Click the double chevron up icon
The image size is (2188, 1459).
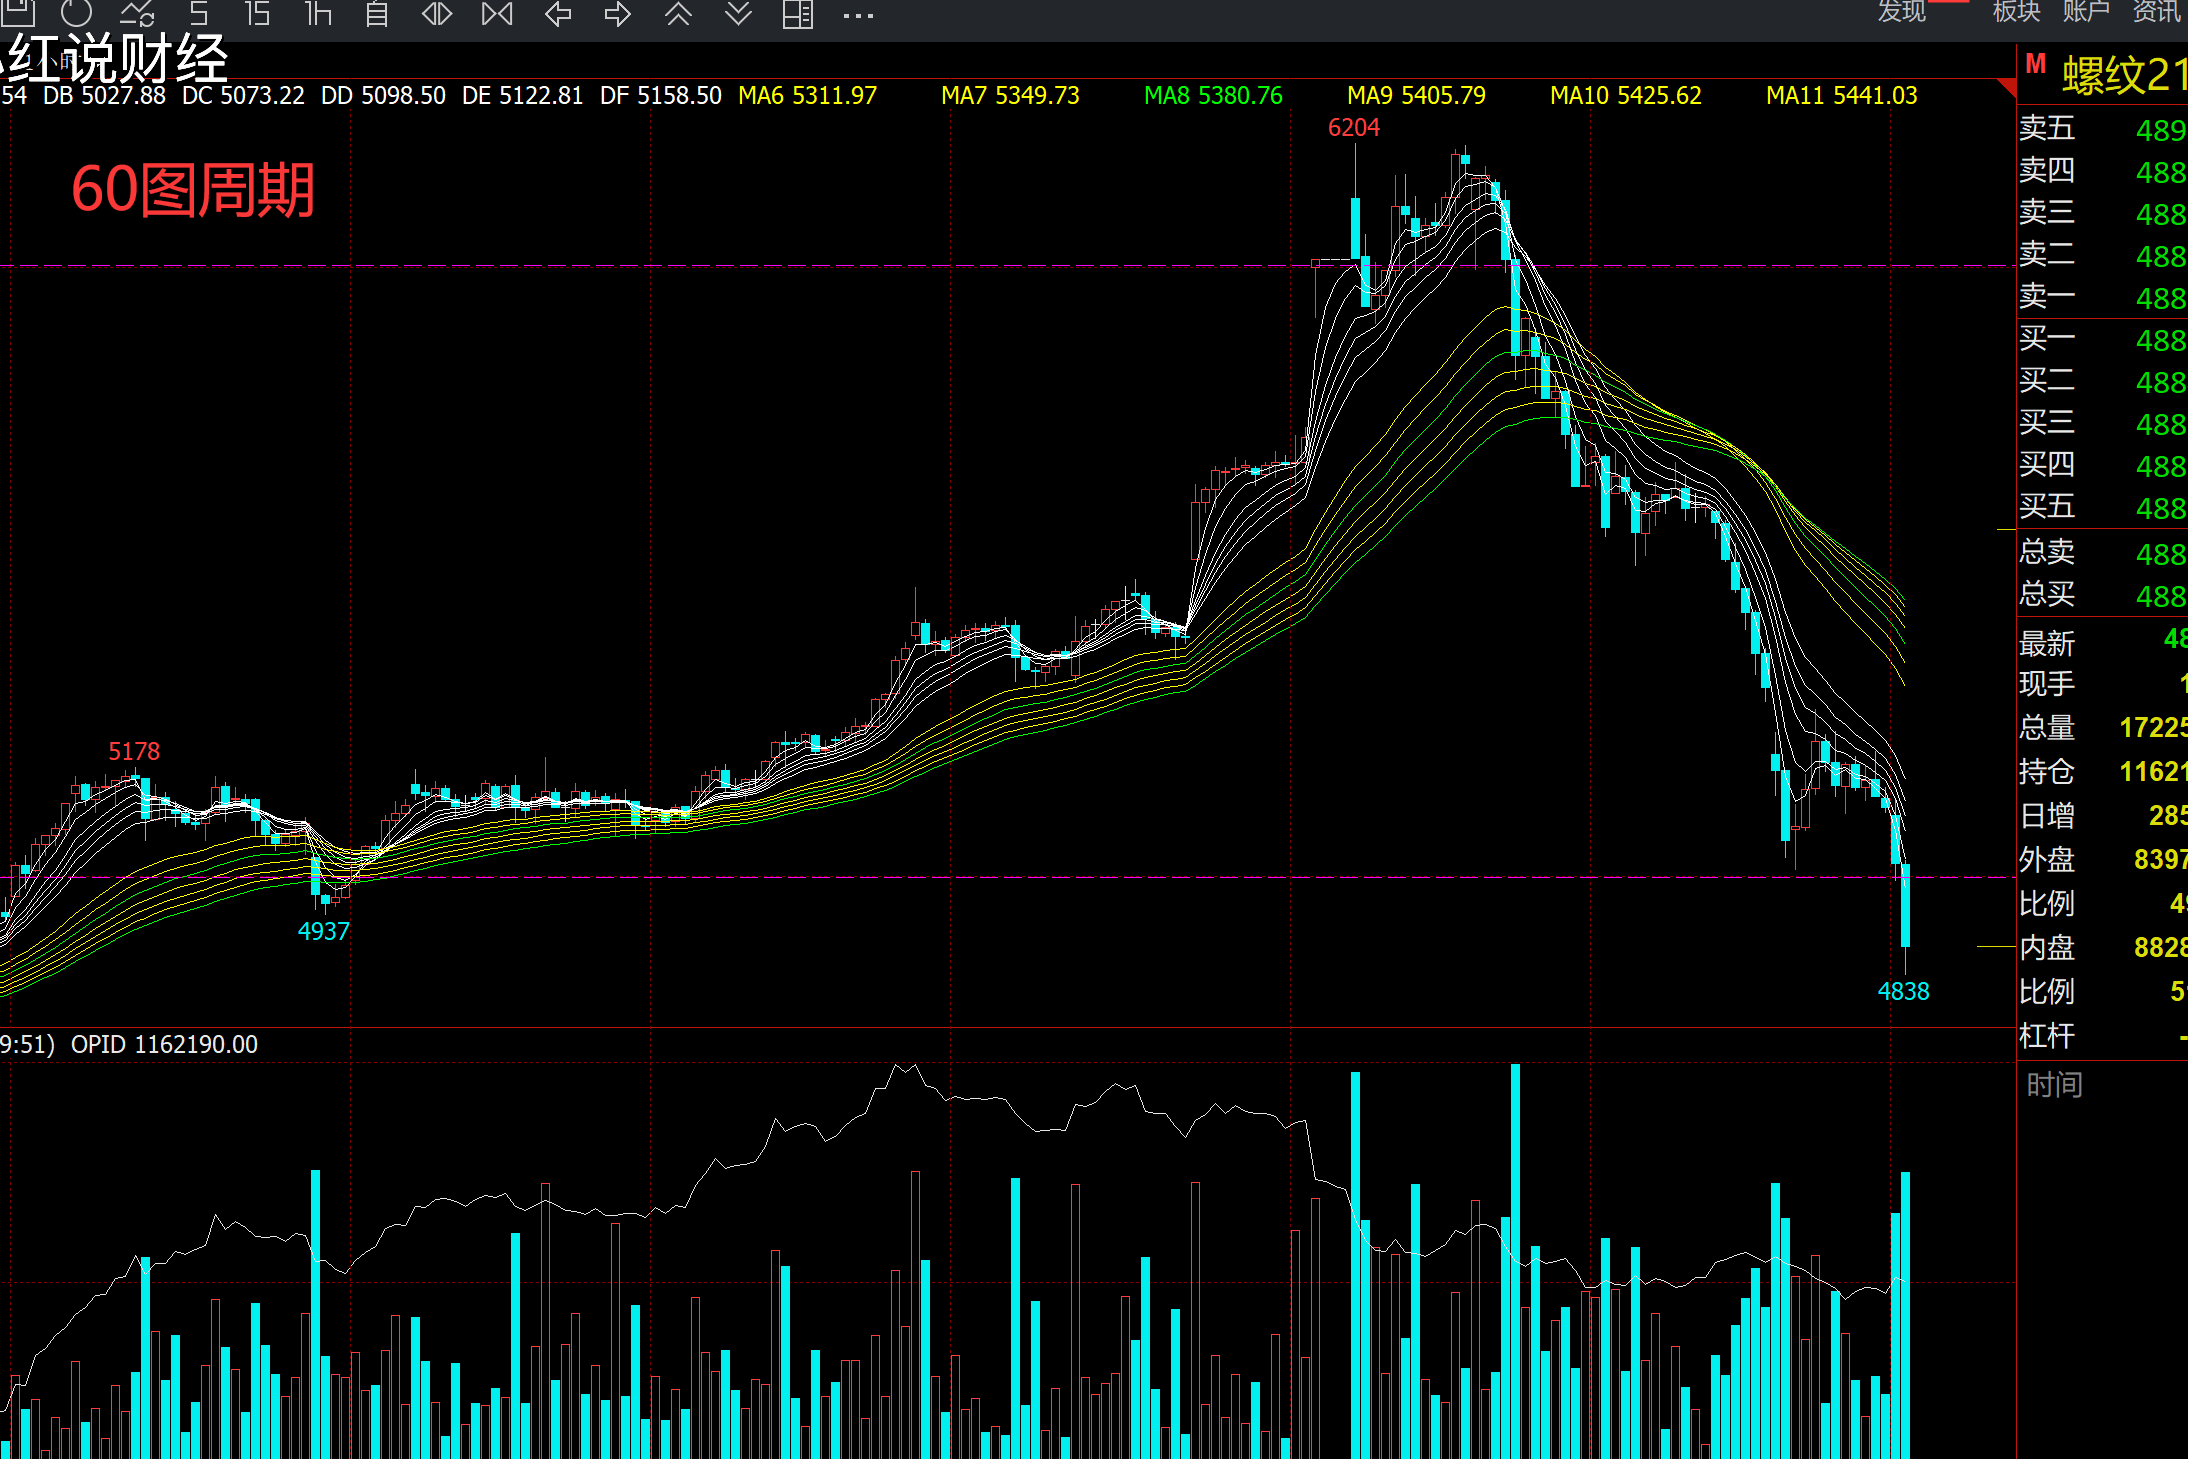click(678, 13)
